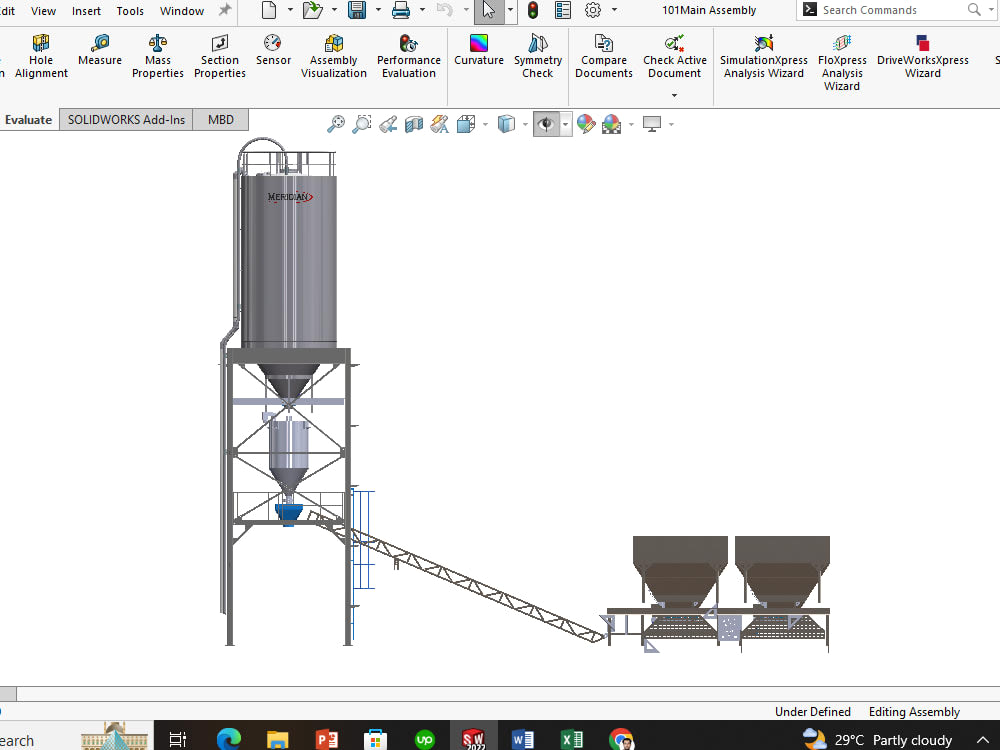Toggle the Hide/Show Items eye

tap(547, 124)
